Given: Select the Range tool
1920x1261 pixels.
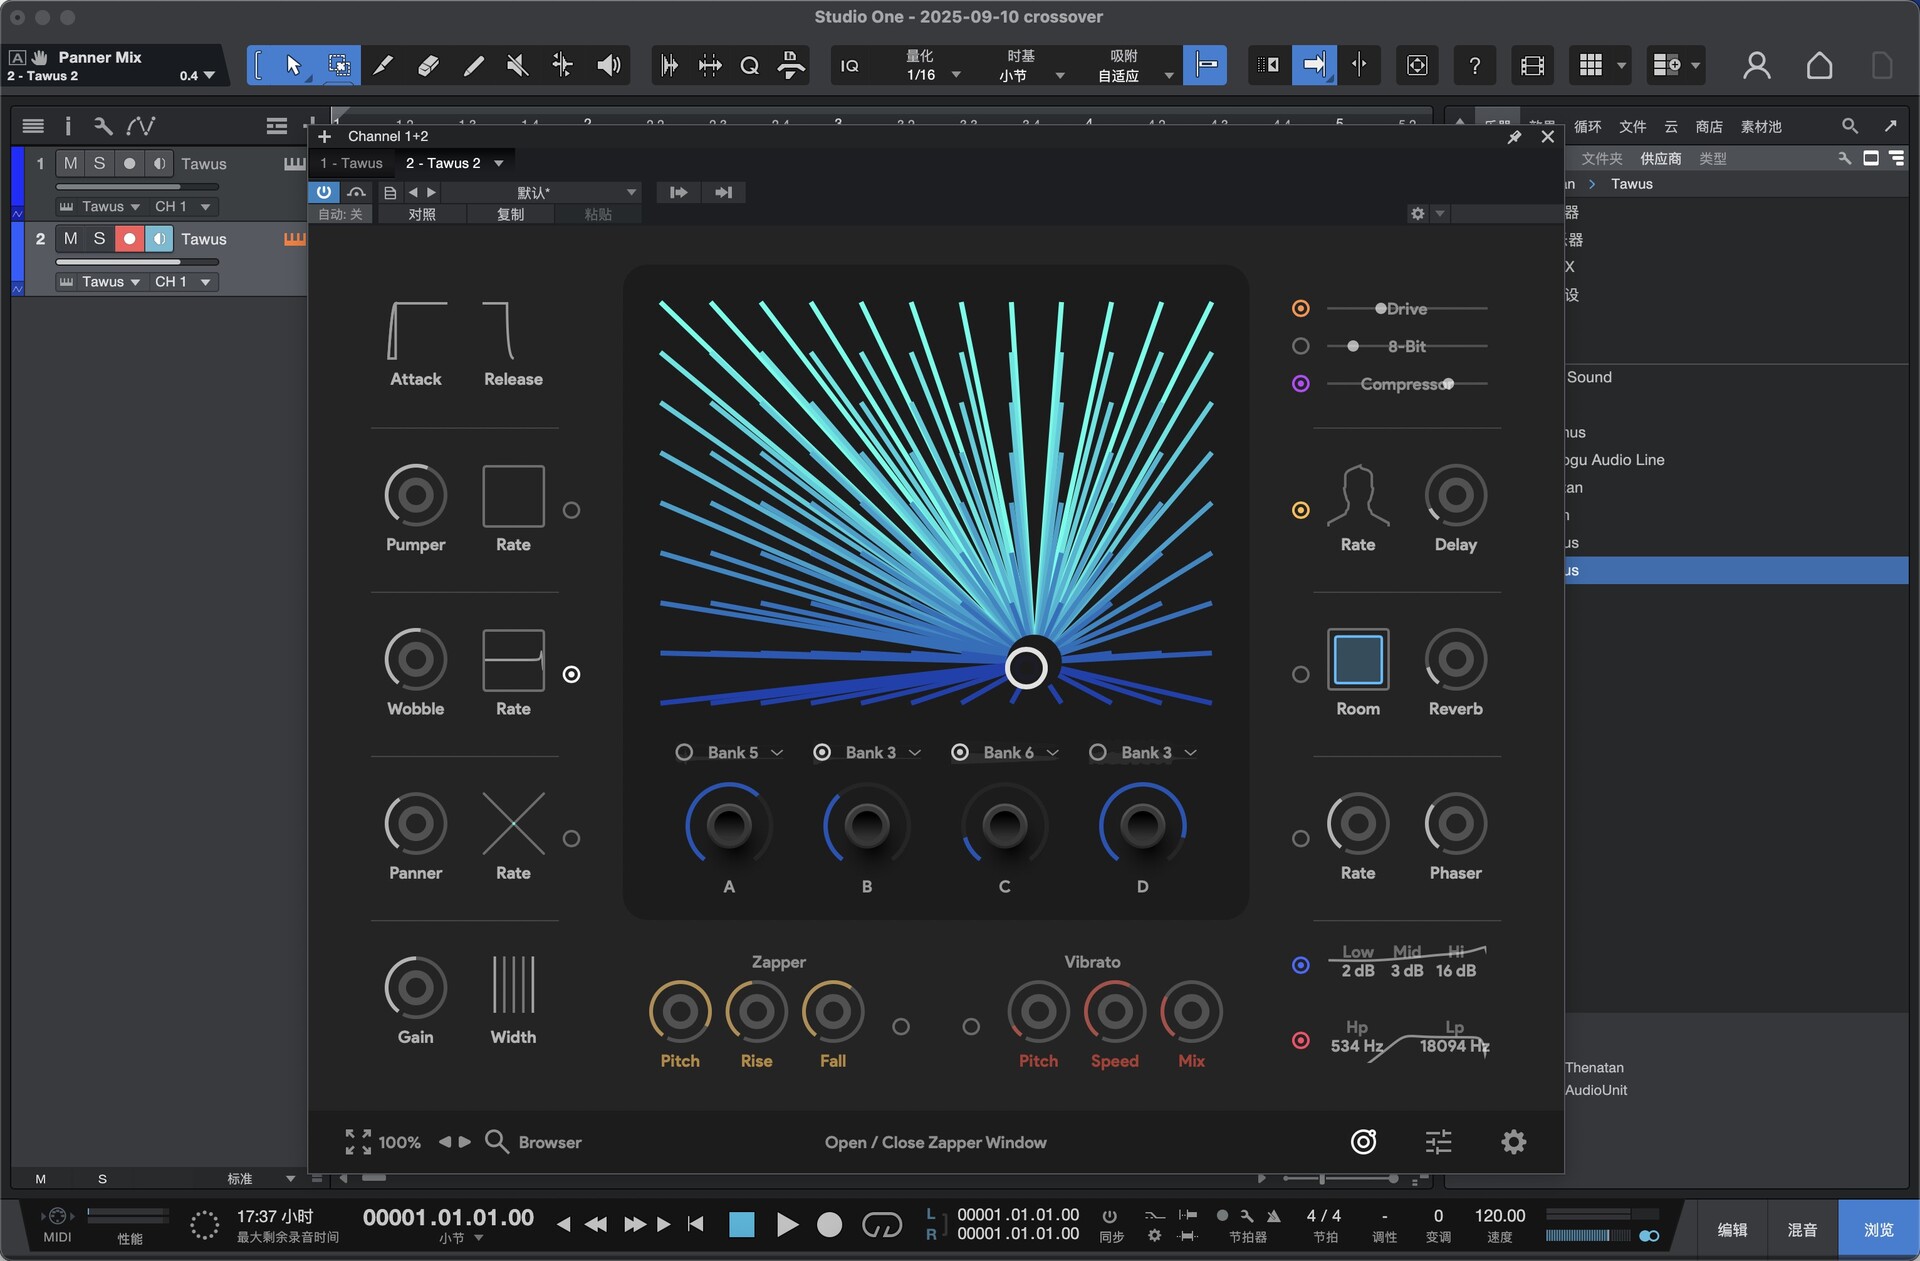Looking at the screenshot, I should [x=339, y=65].
